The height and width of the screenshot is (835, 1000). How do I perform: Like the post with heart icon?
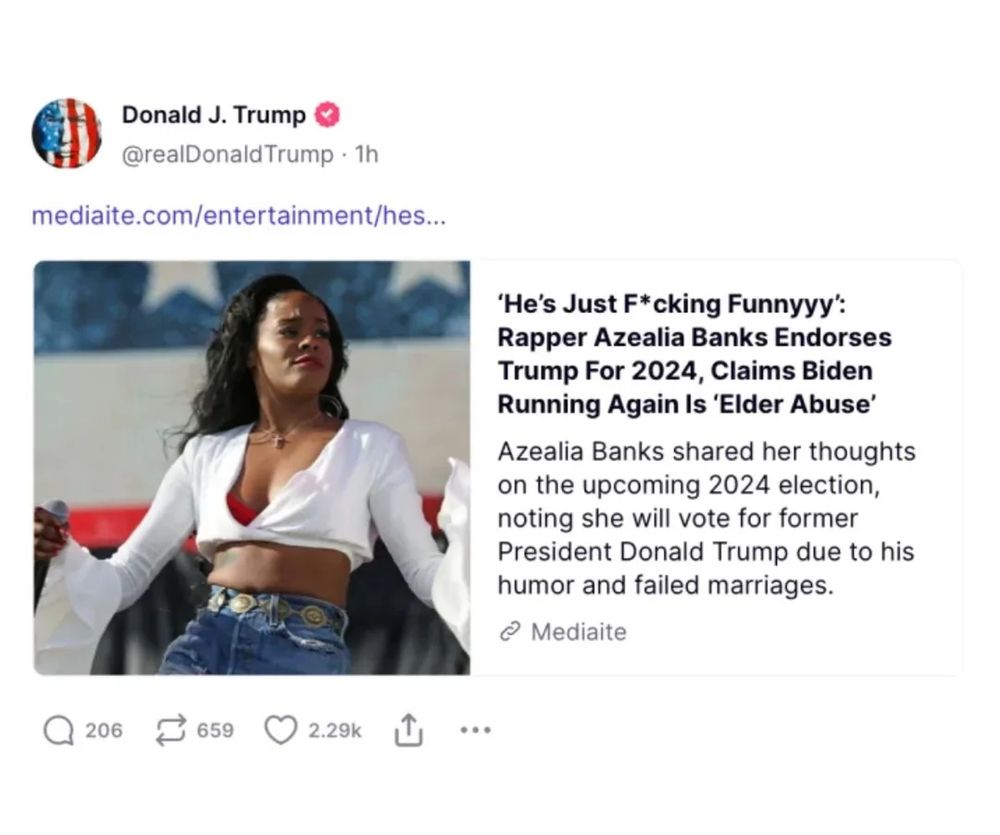(x=281, y=730)
